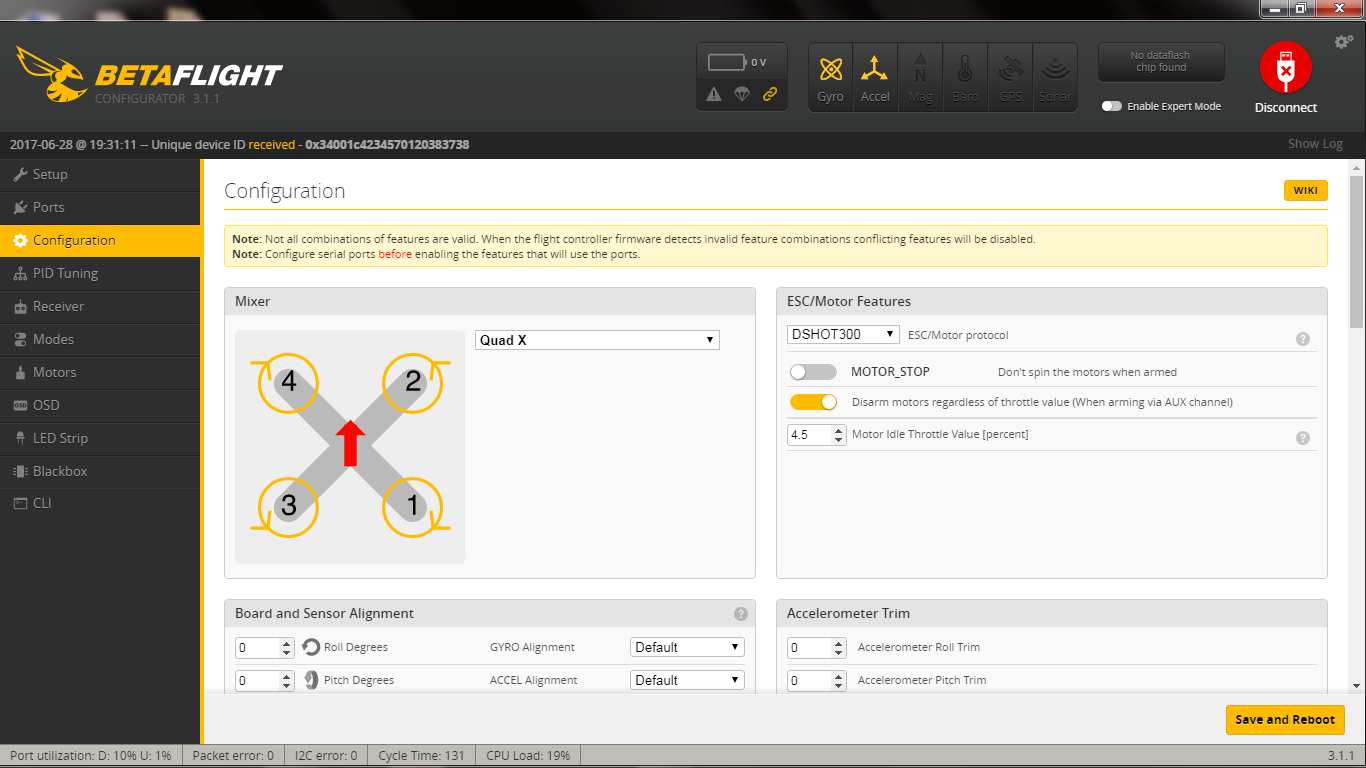The image size is (1366, 768).
Task: Open the settings gear in top corner
Action: click(x=1343, y=42)
